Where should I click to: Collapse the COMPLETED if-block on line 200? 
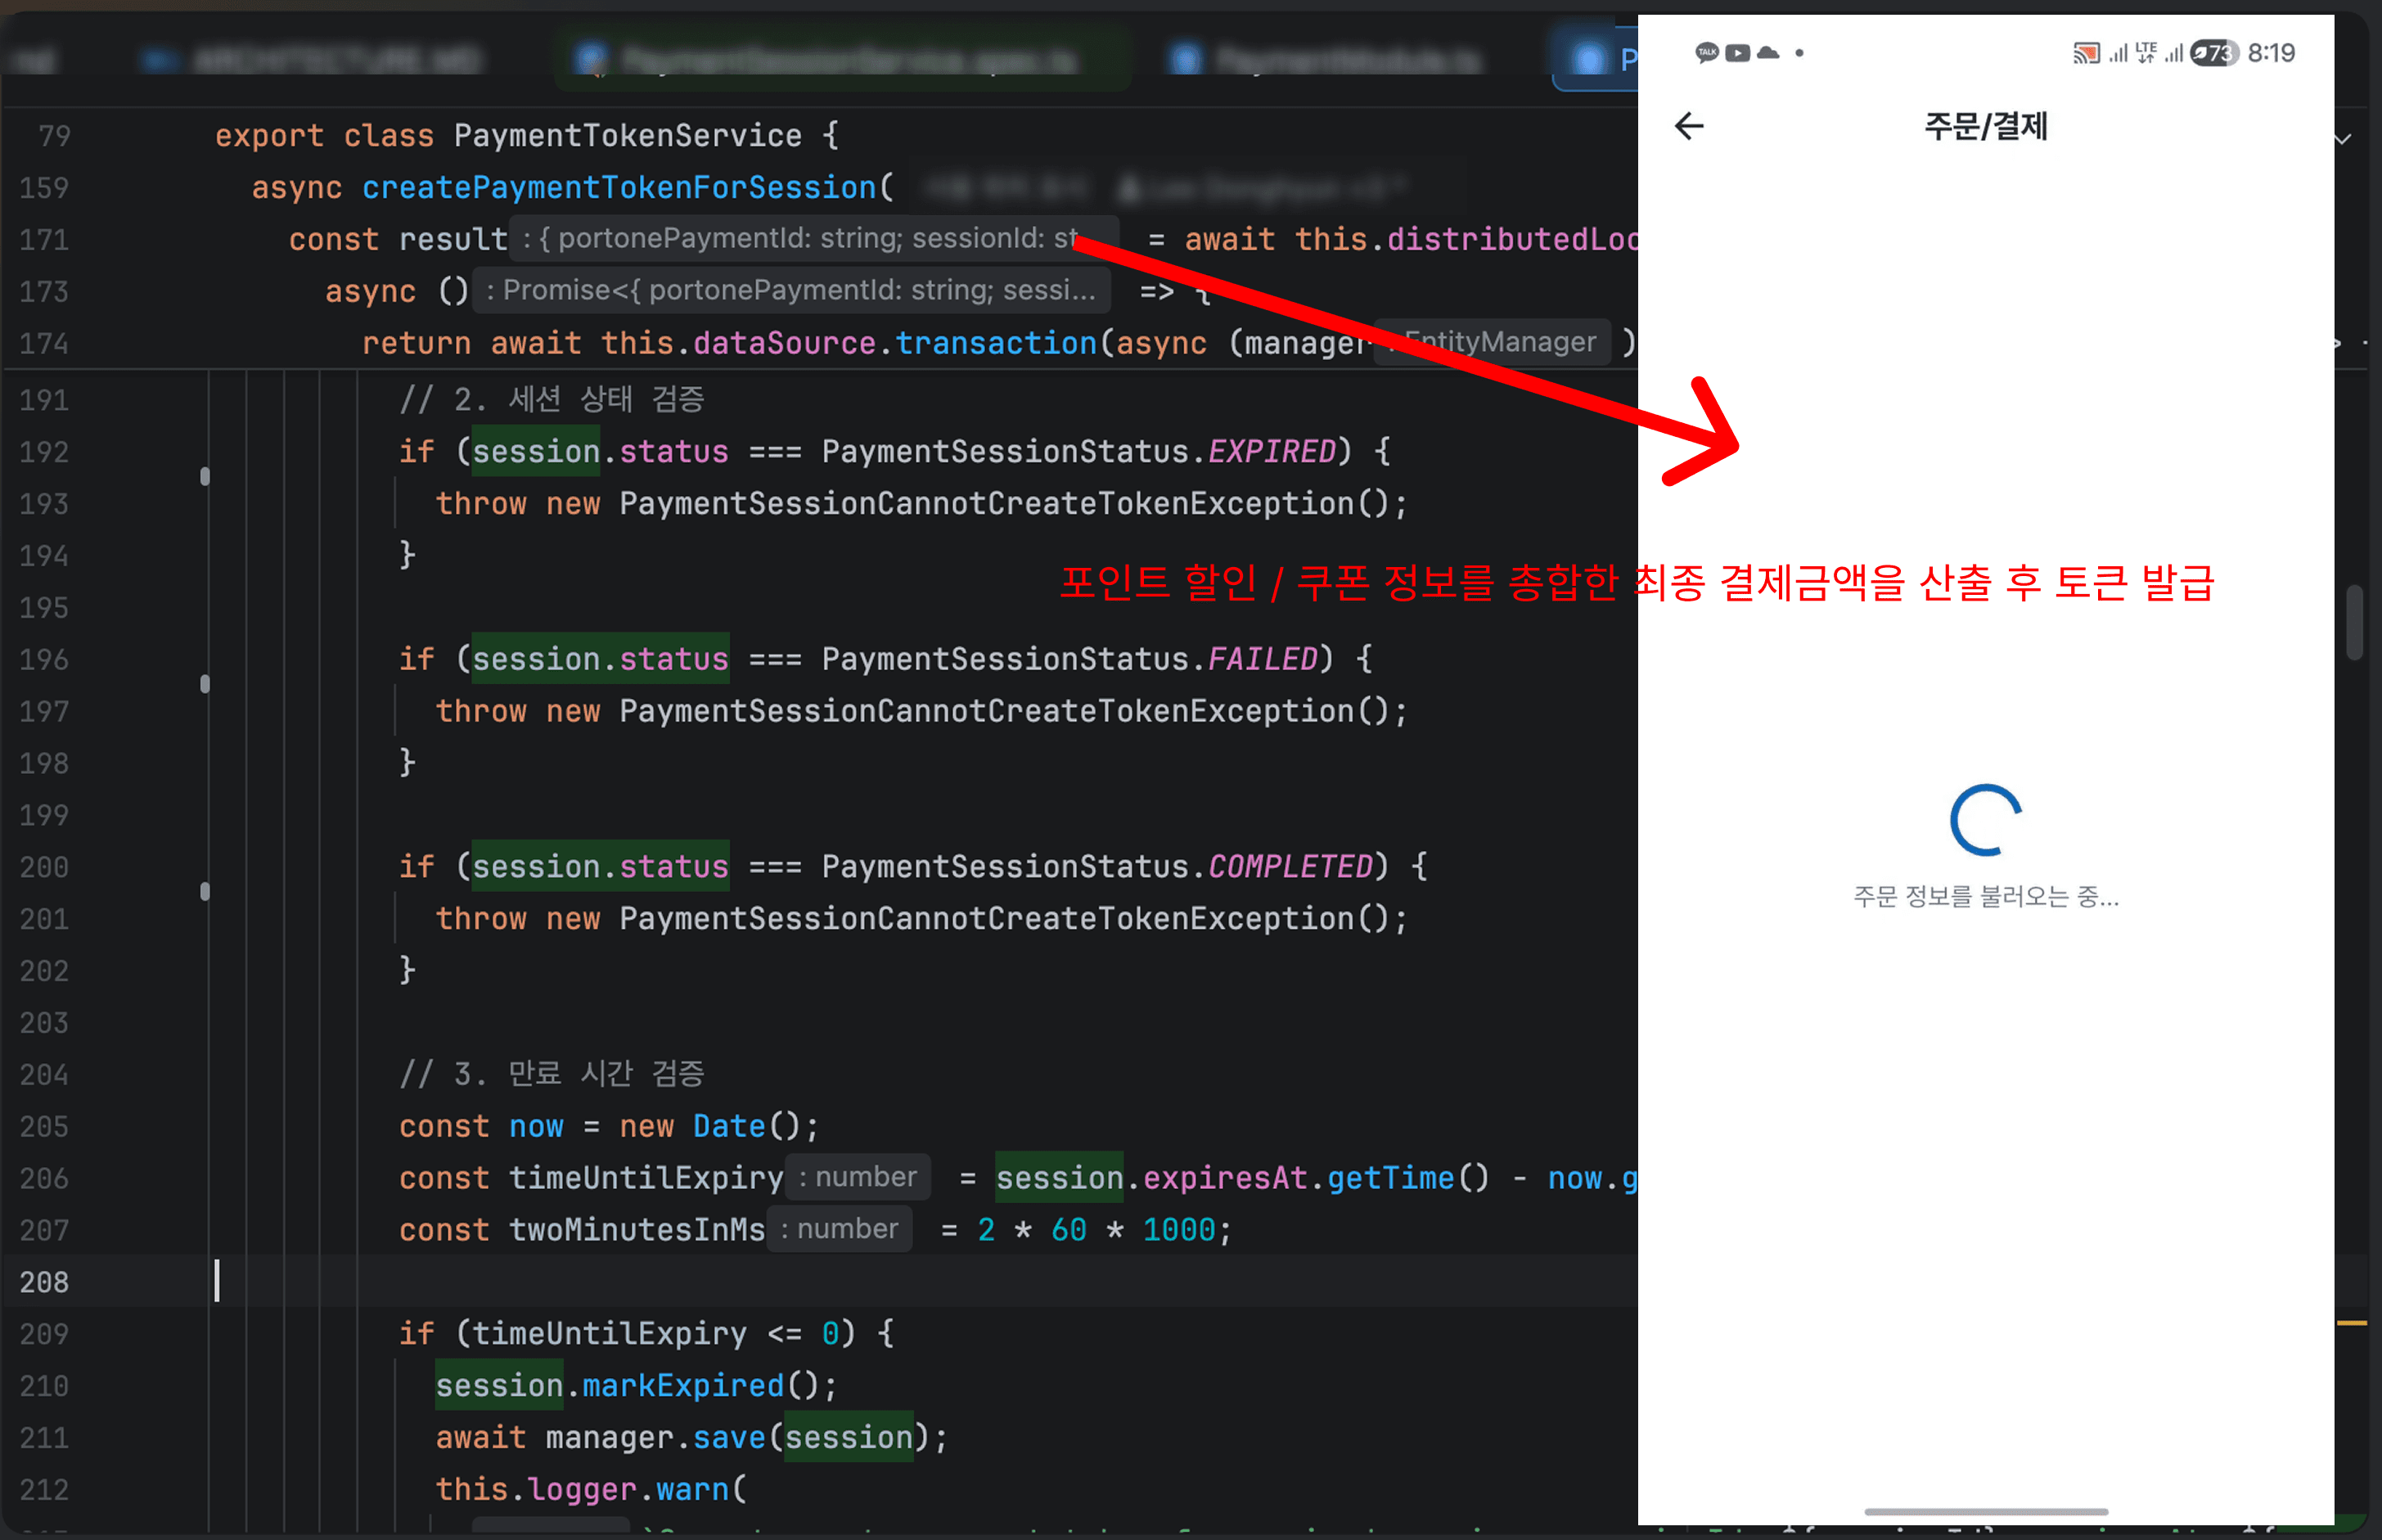pos(205,891)
